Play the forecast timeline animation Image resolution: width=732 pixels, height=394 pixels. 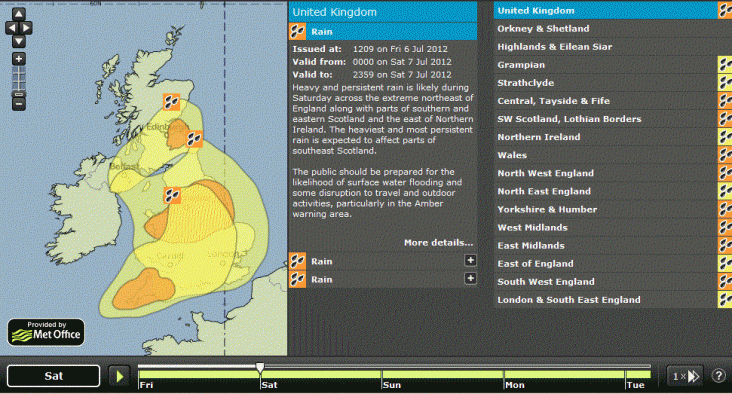(x=119, y=376)
